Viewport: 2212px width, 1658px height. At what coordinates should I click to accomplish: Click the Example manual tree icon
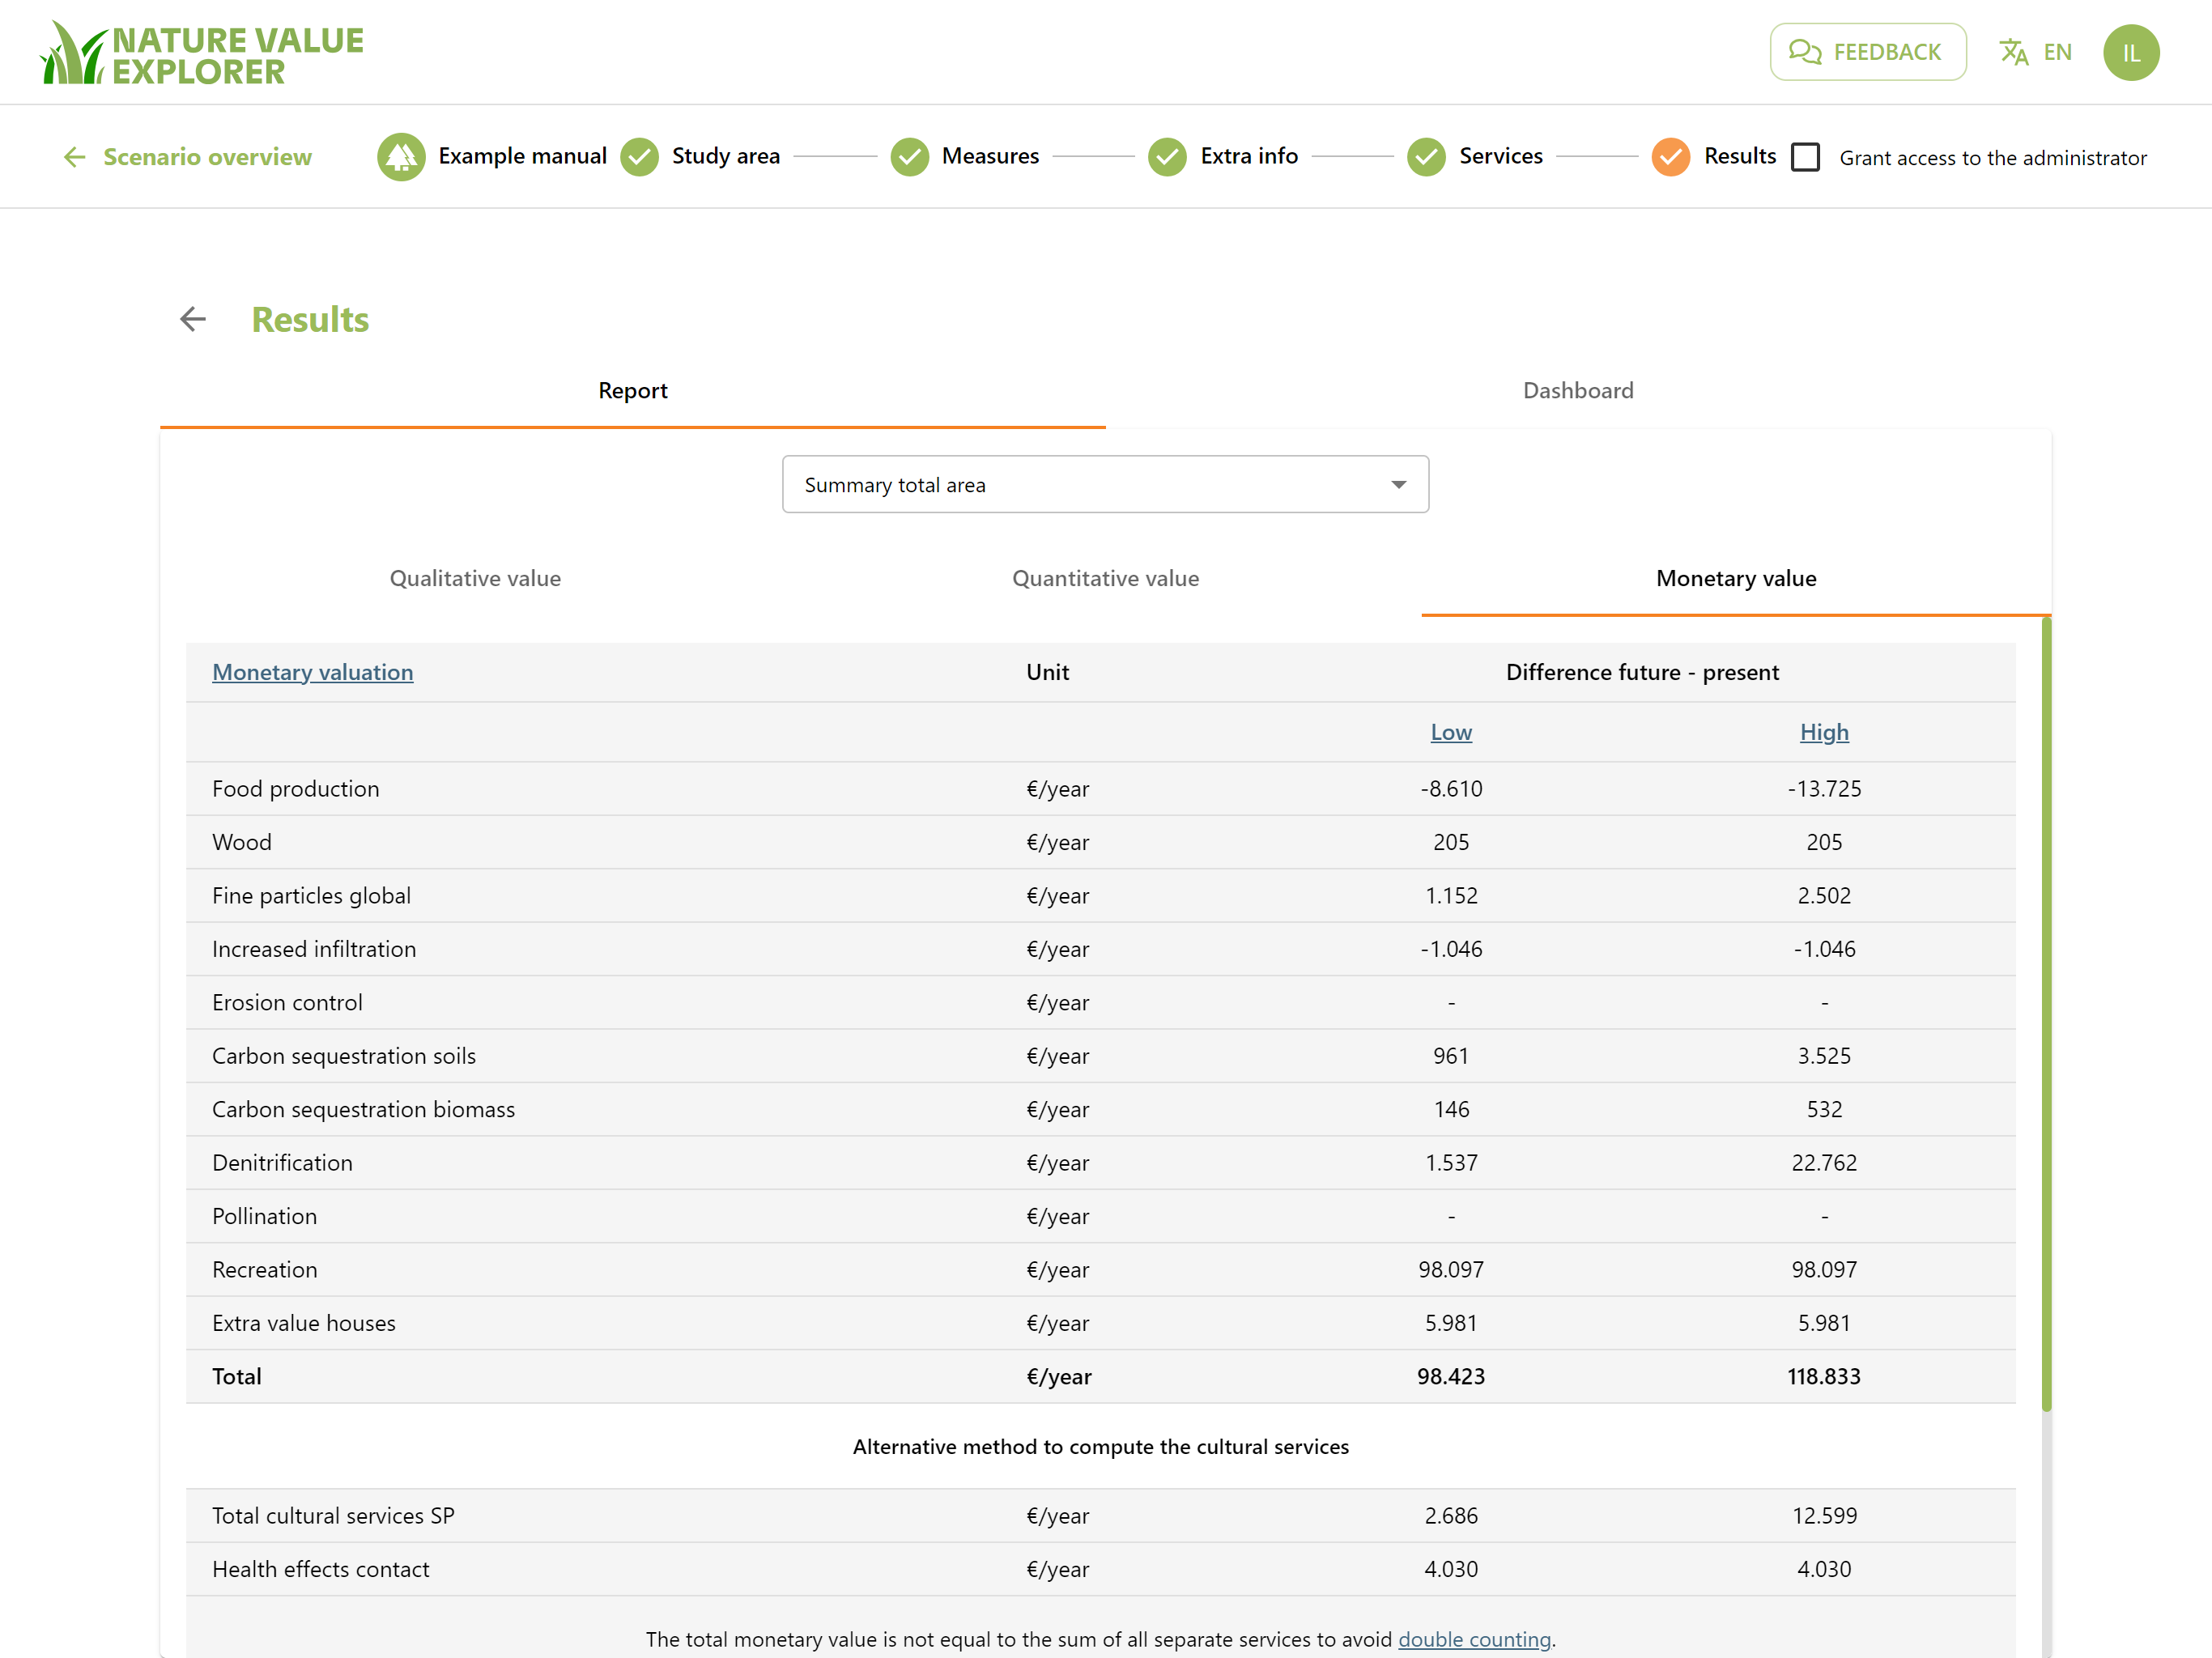(401, 157)
